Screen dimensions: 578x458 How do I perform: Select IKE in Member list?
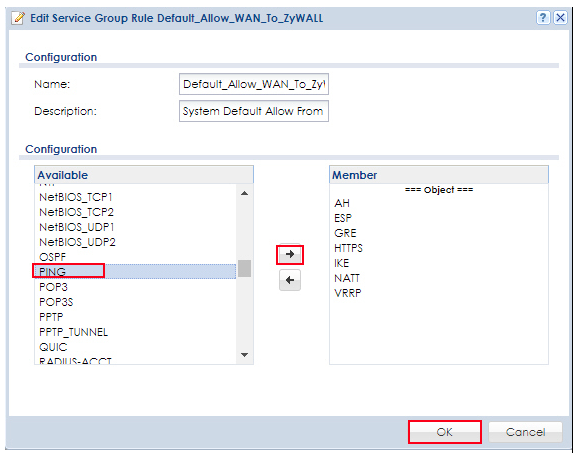point(439,263)
